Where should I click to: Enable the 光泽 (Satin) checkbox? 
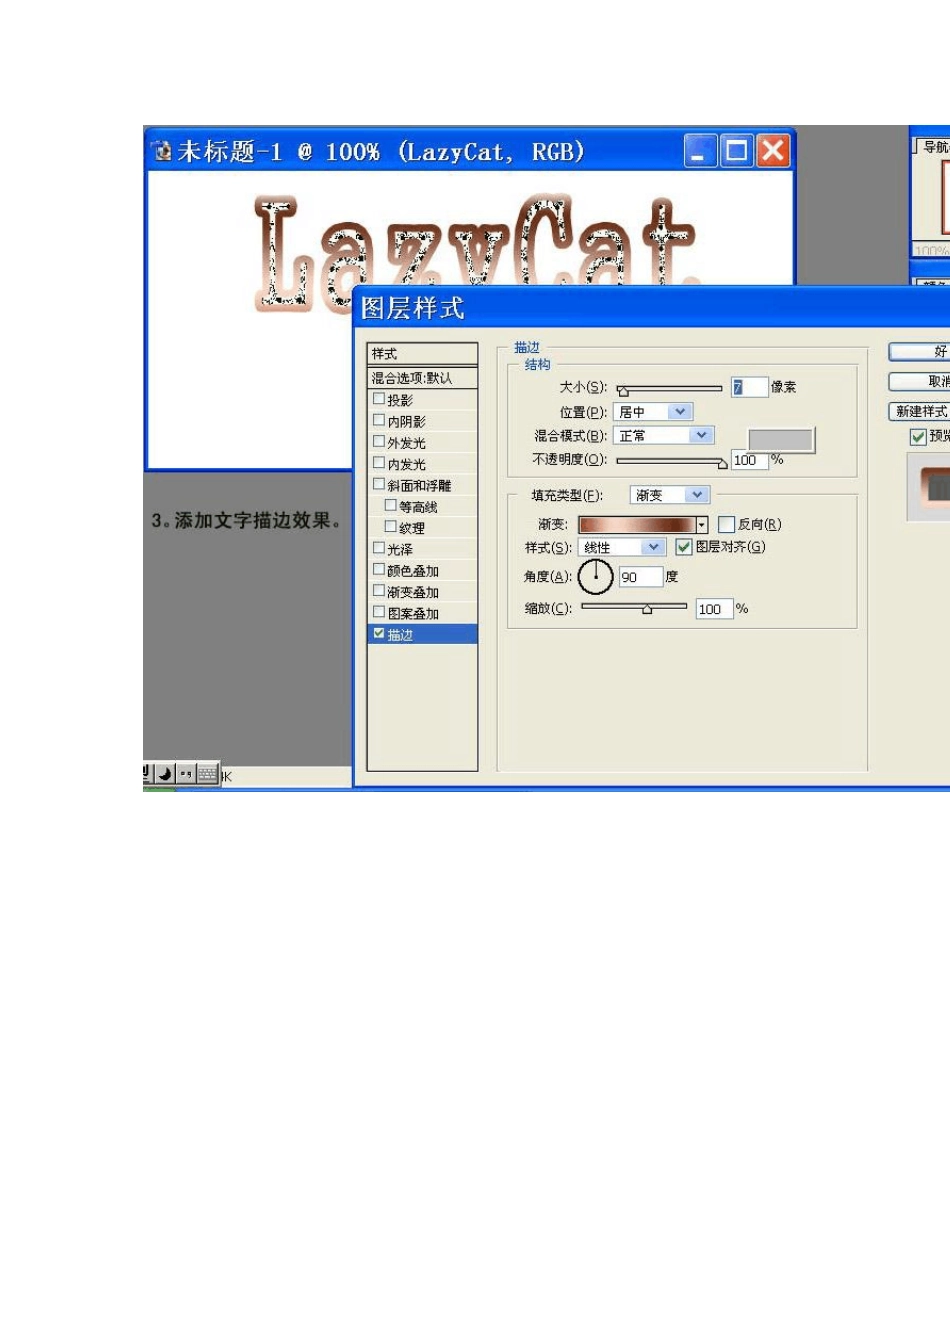[x=379, y=549]
